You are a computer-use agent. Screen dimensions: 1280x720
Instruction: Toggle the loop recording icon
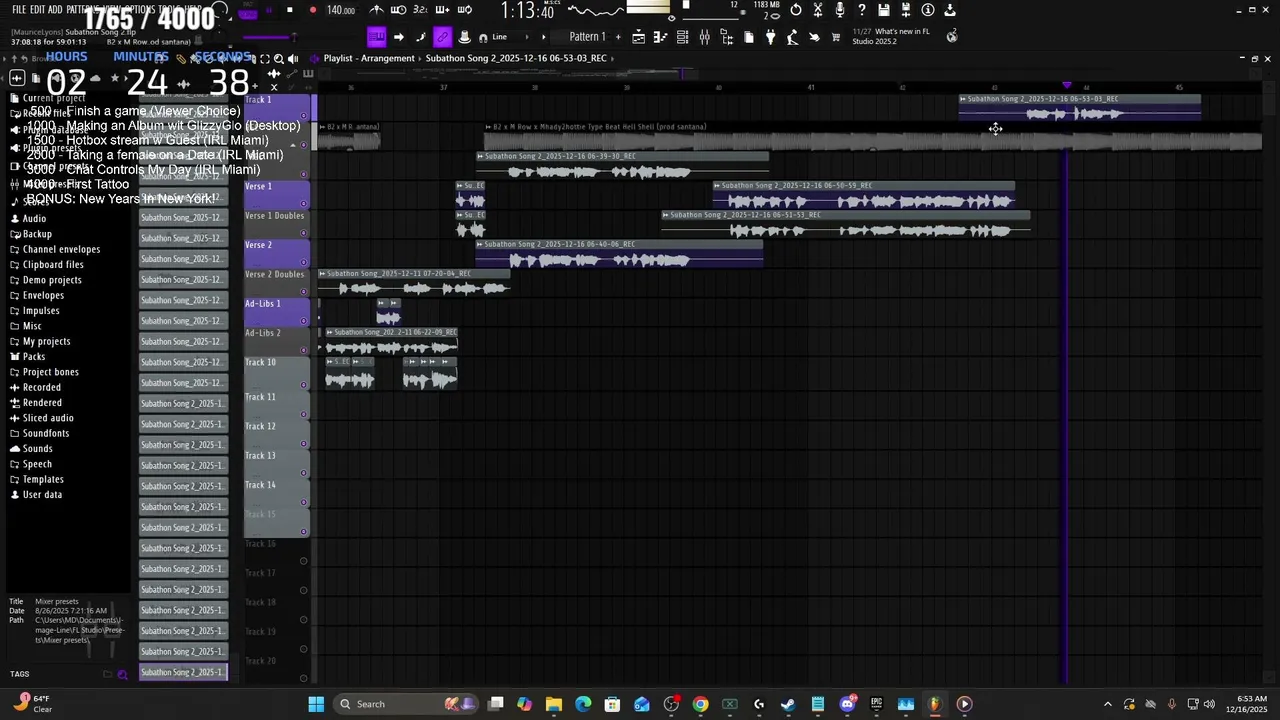pyautogui.click(x=465, y=10)
